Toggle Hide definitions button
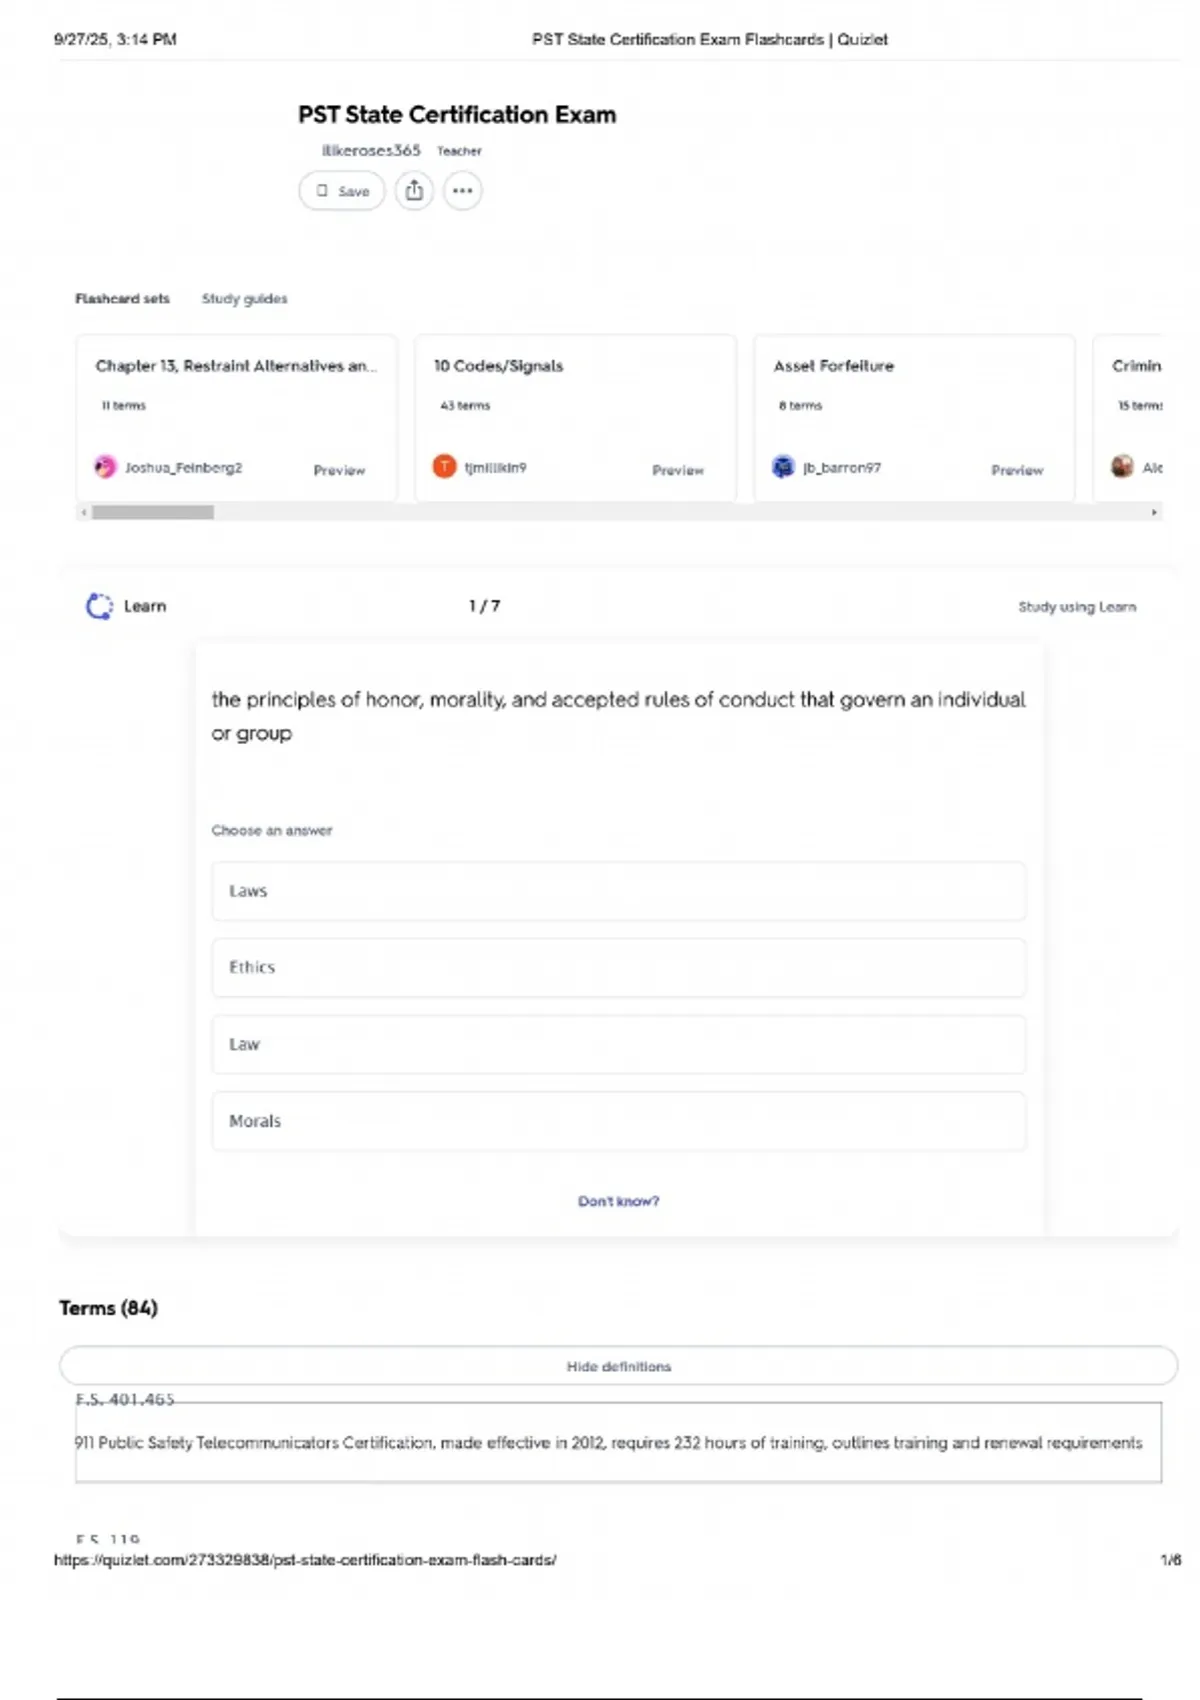The width and height of the screenshot is (1200, 1700). coord(618,1366)
